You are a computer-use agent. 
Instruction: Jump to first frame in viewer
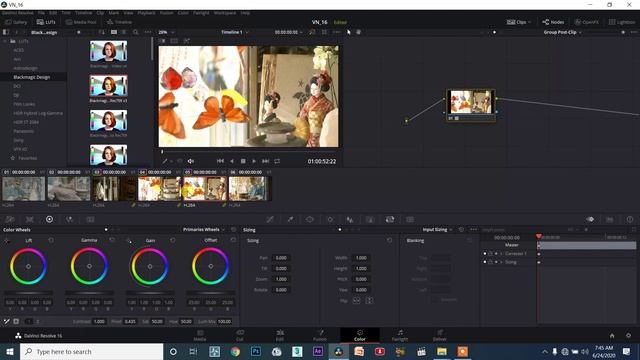220,161
